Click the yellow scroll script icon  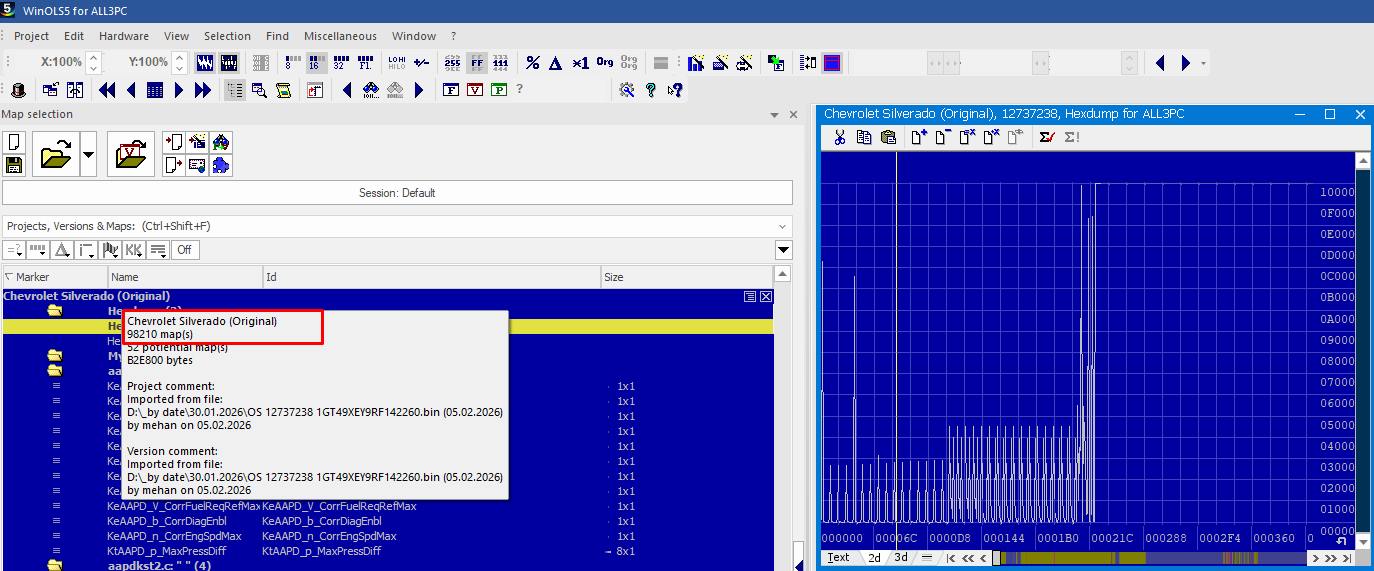pos(283,90)
